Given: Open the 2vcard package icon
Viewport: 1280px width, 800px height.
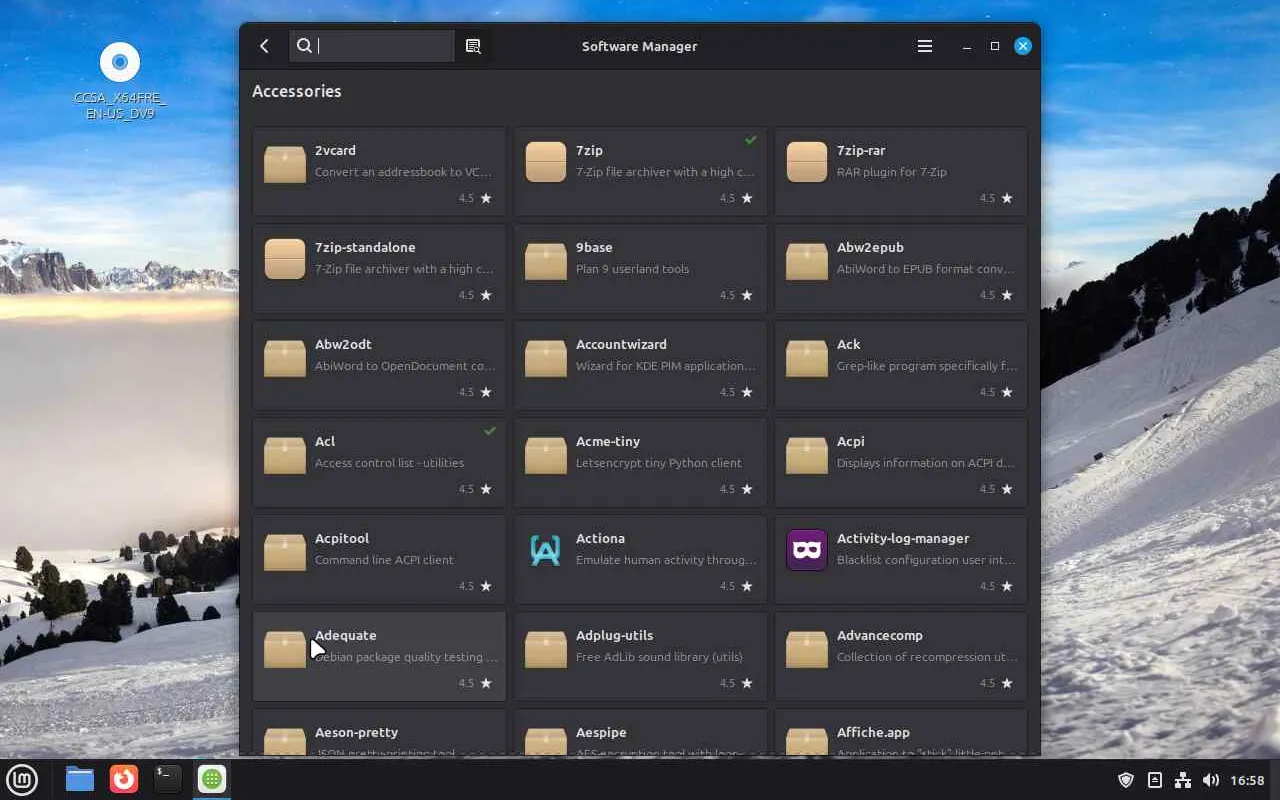Looking at the screenshot, I should (285, 163).
